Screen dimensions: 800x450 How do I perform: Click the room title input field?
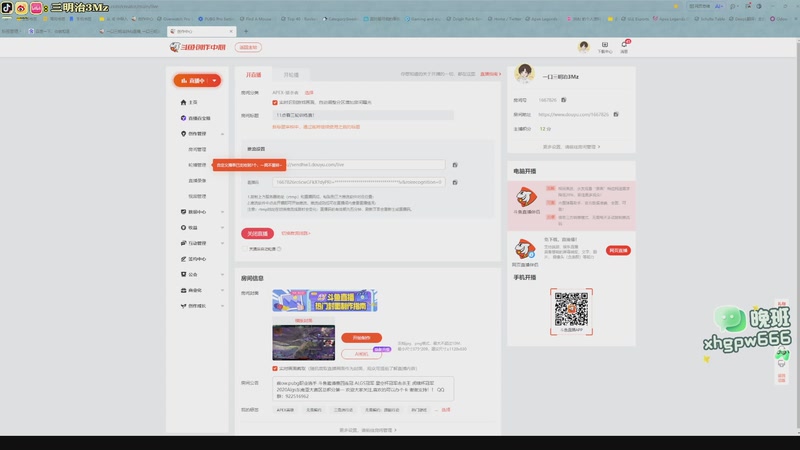click(363, 115)
